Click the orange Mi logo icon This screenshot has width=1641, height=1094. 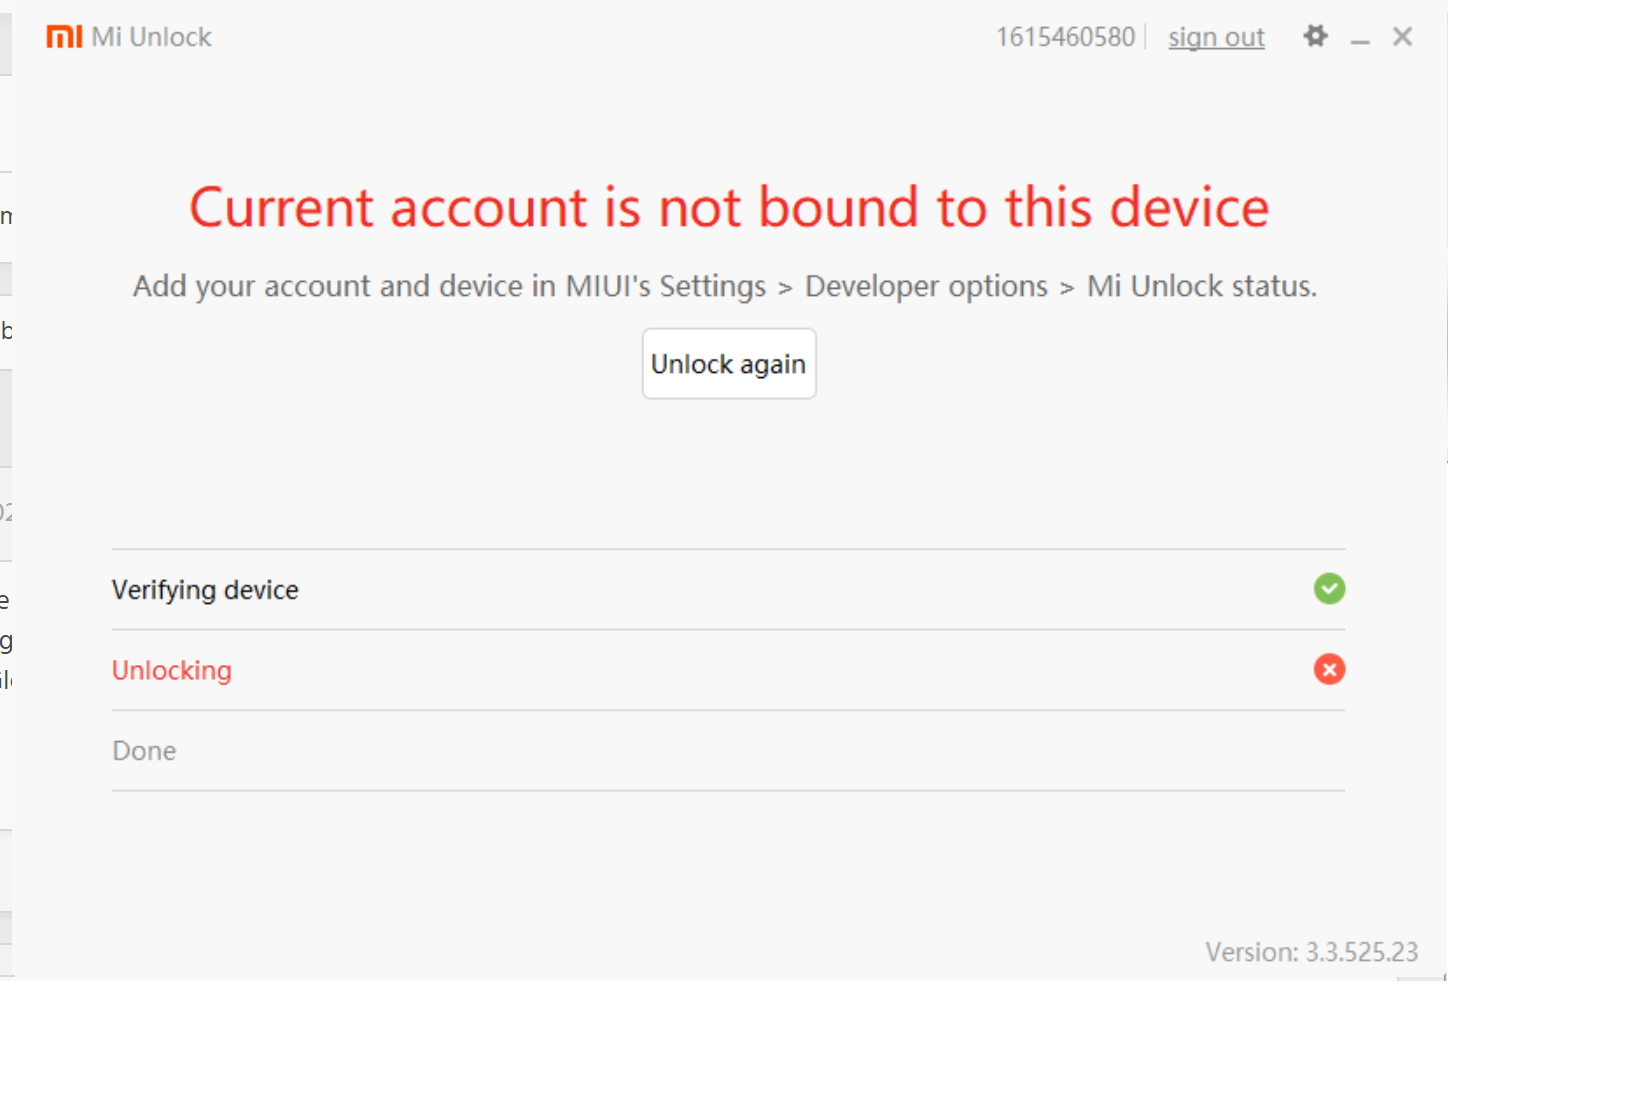pos(64,37)
